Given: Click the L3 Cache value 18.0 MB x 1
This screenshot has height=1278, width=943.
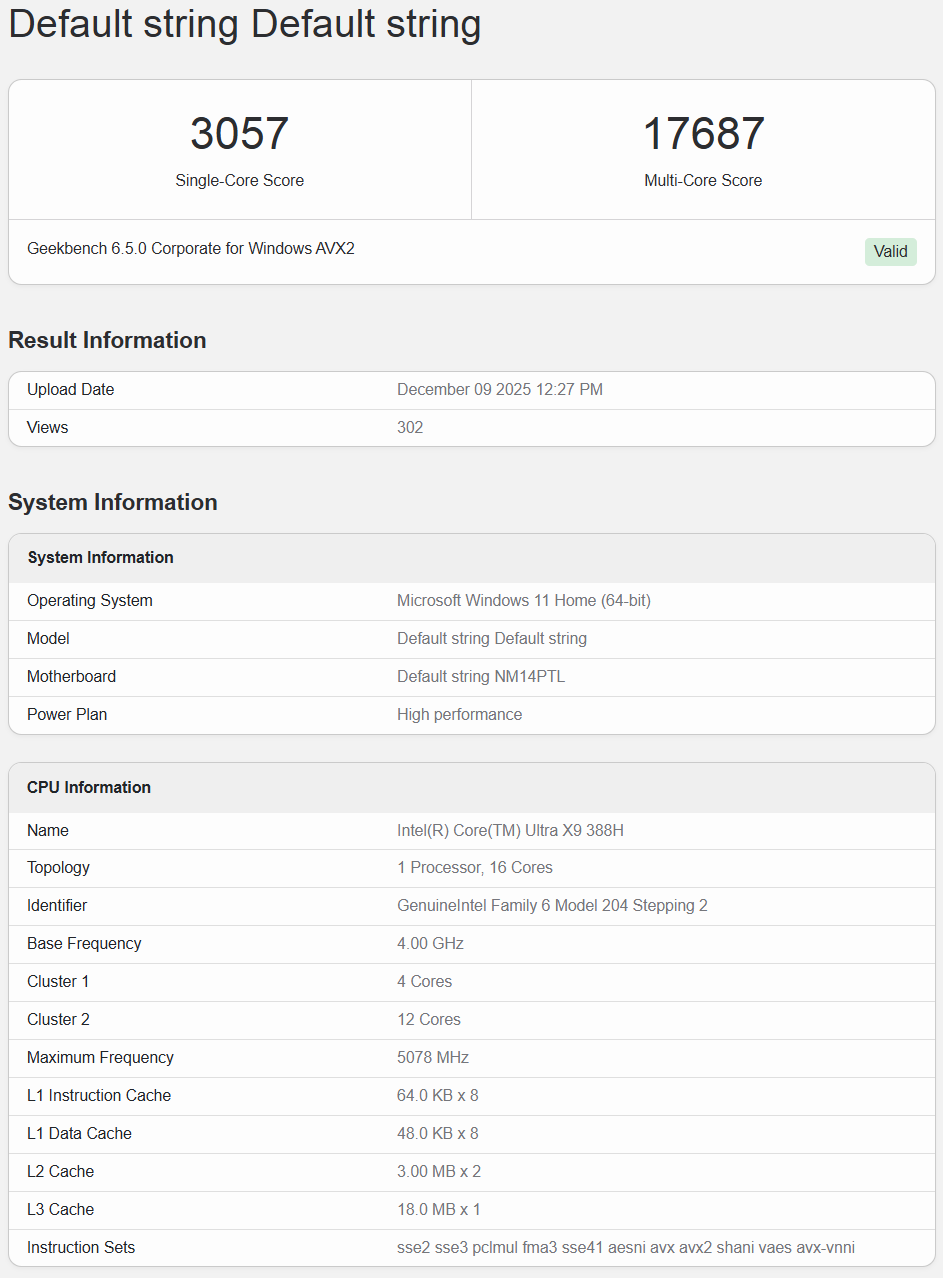Looking at the screenshot, I should coord(438,1210).
